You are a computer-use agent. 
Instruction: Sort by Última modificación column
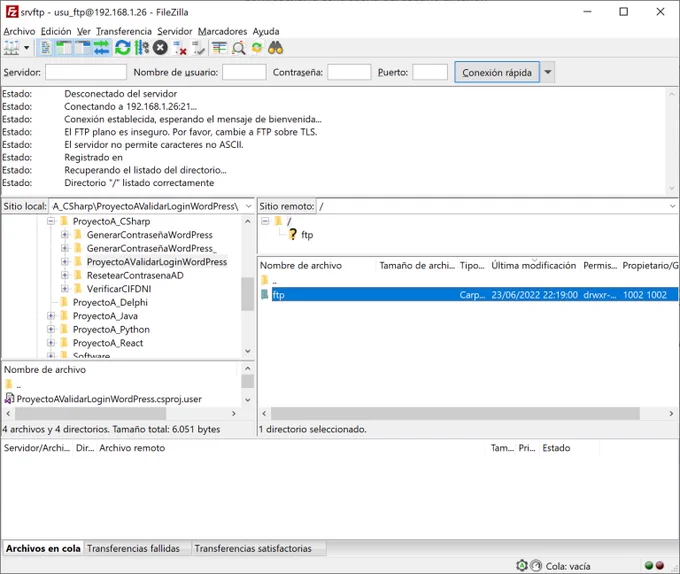(533, 265)
